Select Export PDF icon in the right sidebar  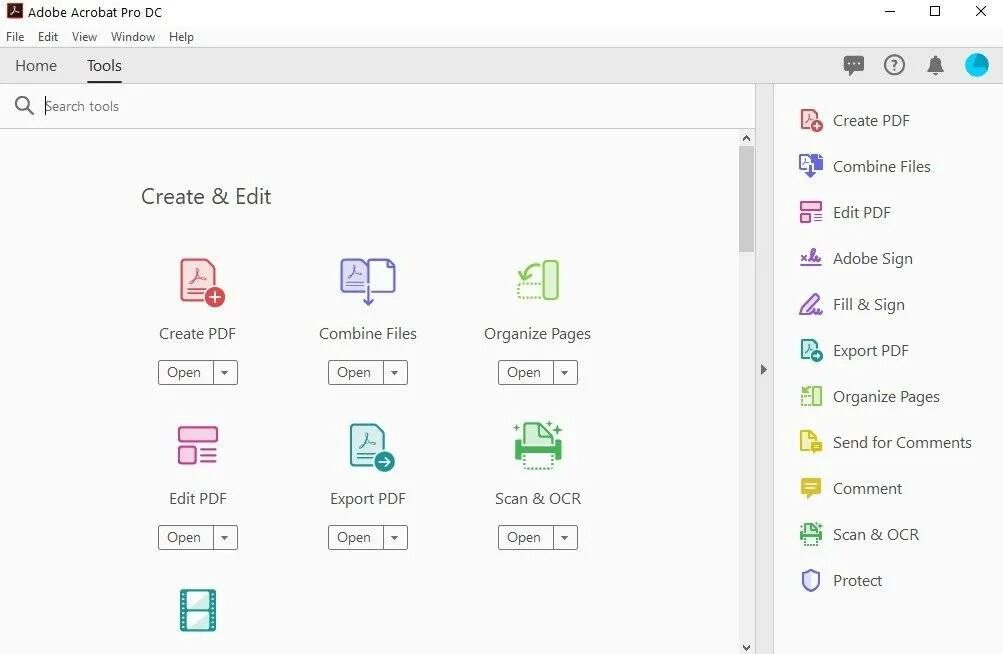(x=811, y=350)
